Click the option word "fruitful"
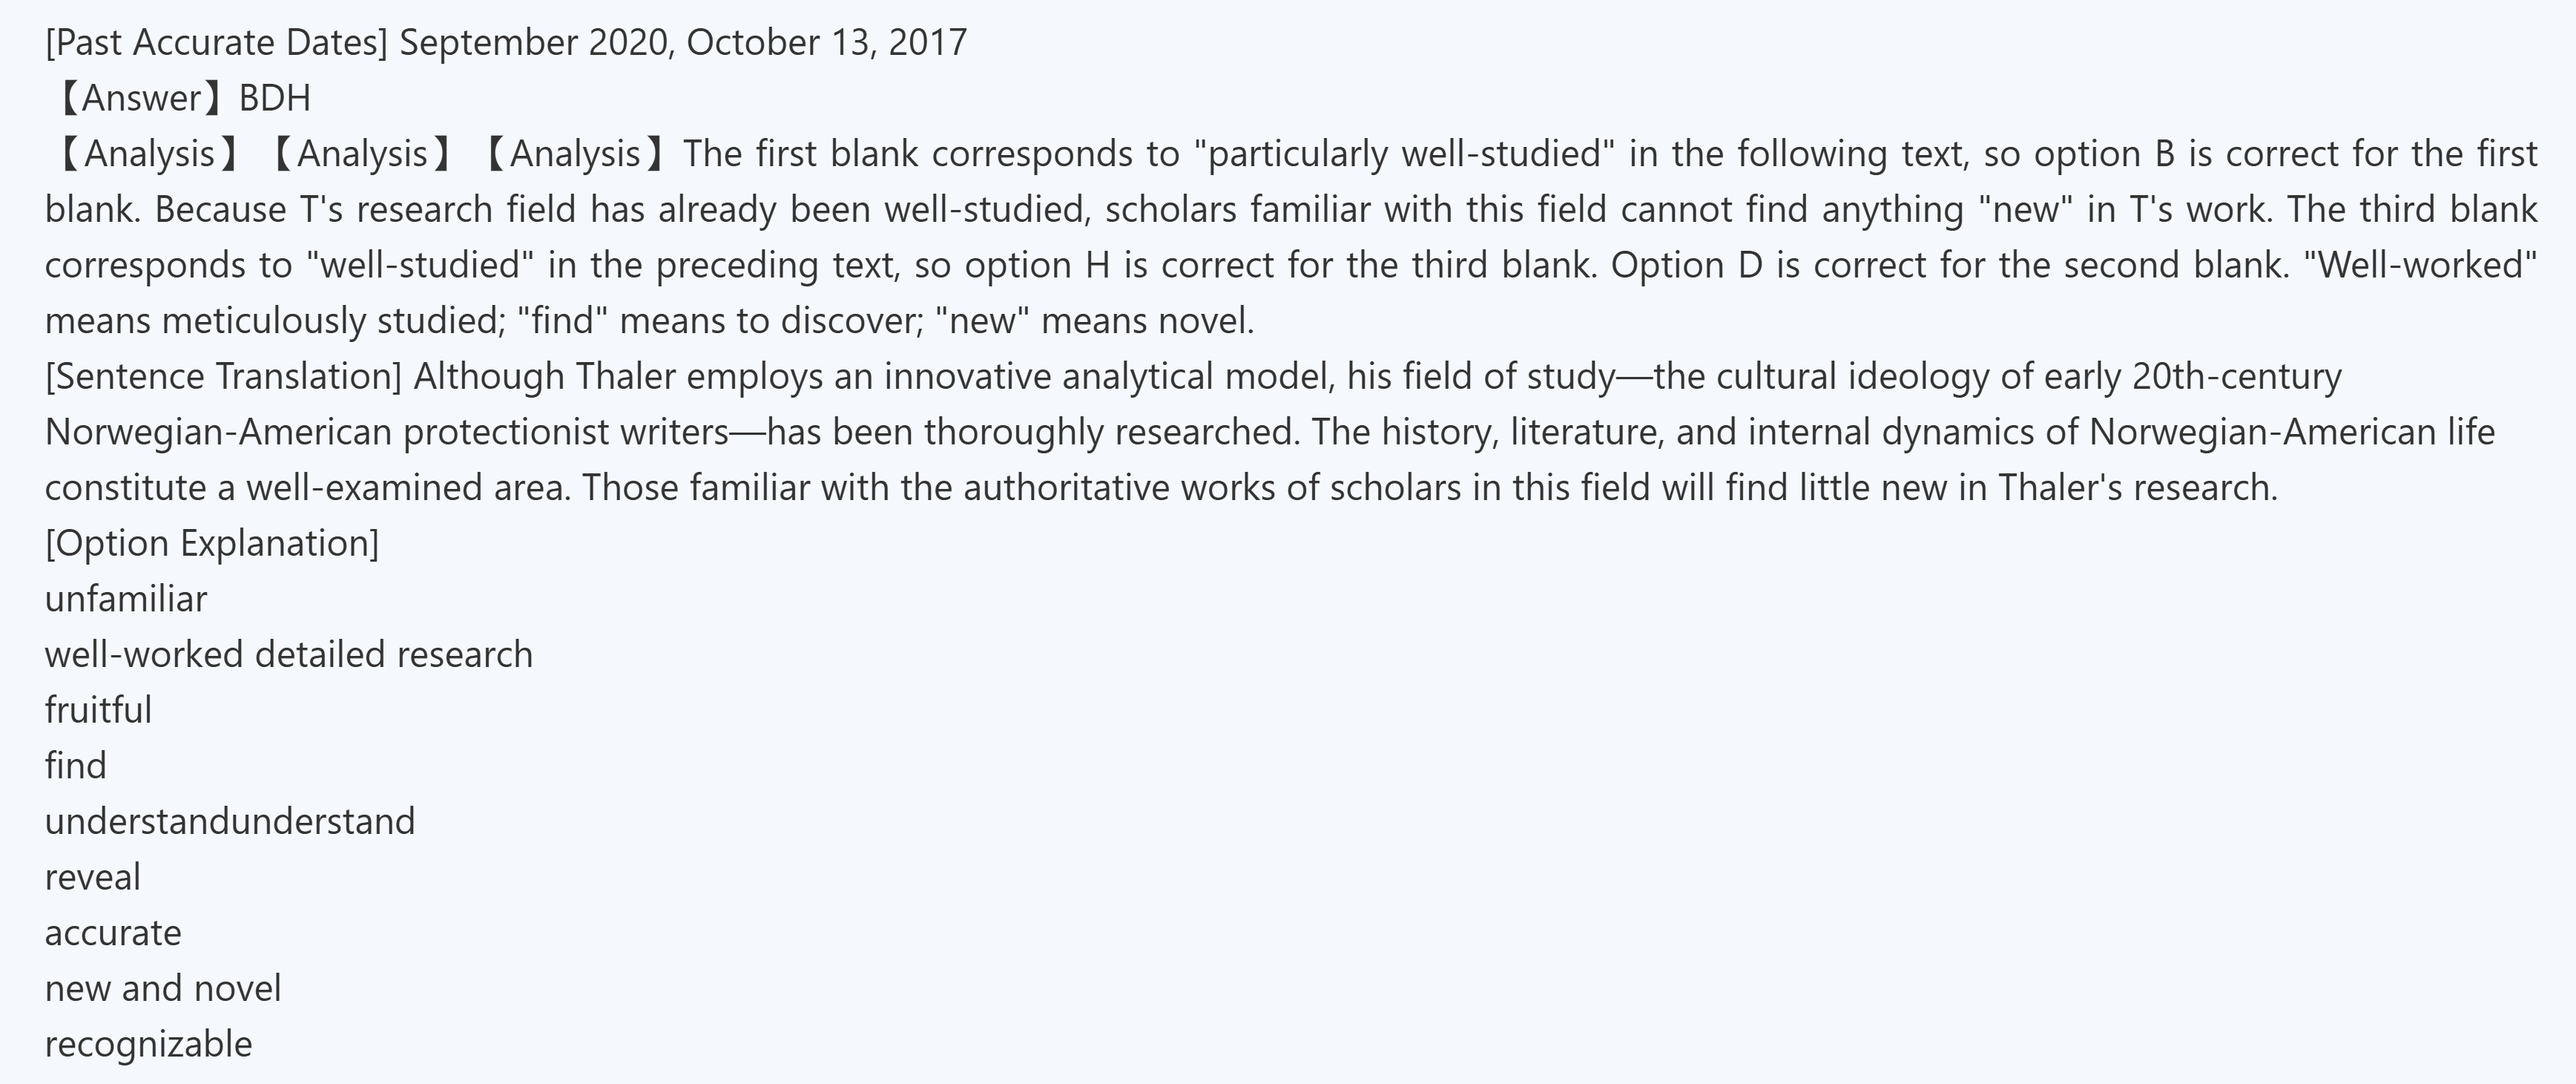 pyautogui.click(x=98, y=710)
